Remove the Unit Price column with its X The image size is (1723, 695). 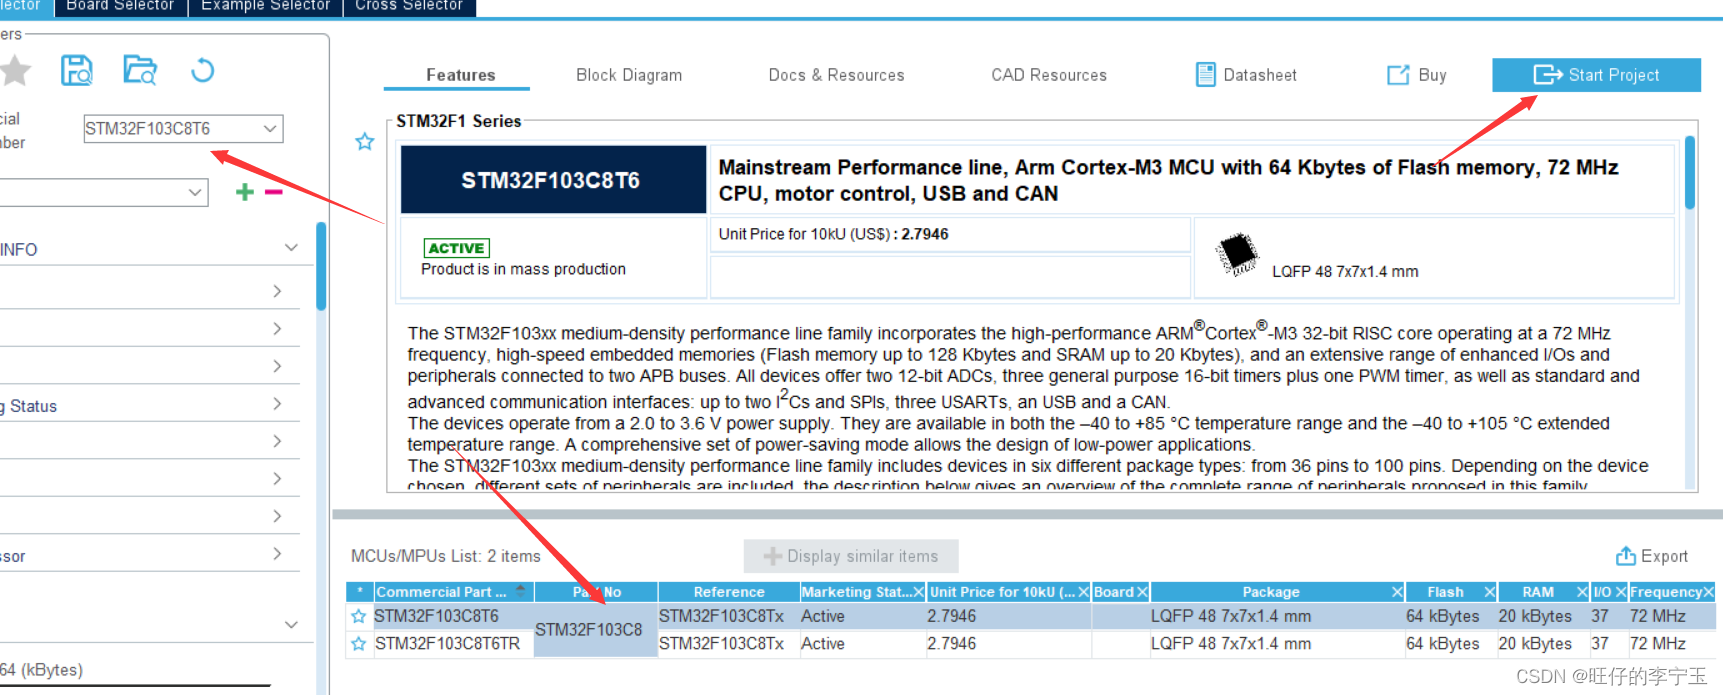pyautogui.click(x=1083, y=592)
